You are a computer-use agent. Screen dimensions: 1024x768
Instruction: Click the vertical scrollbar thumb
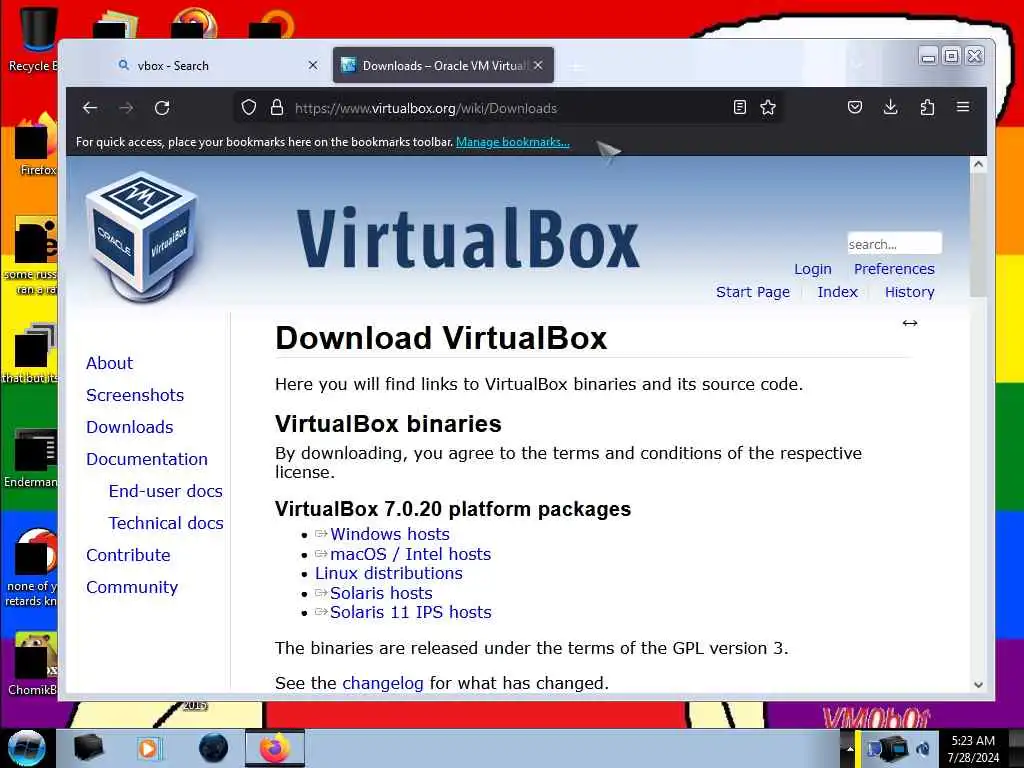tap(978, 234)
